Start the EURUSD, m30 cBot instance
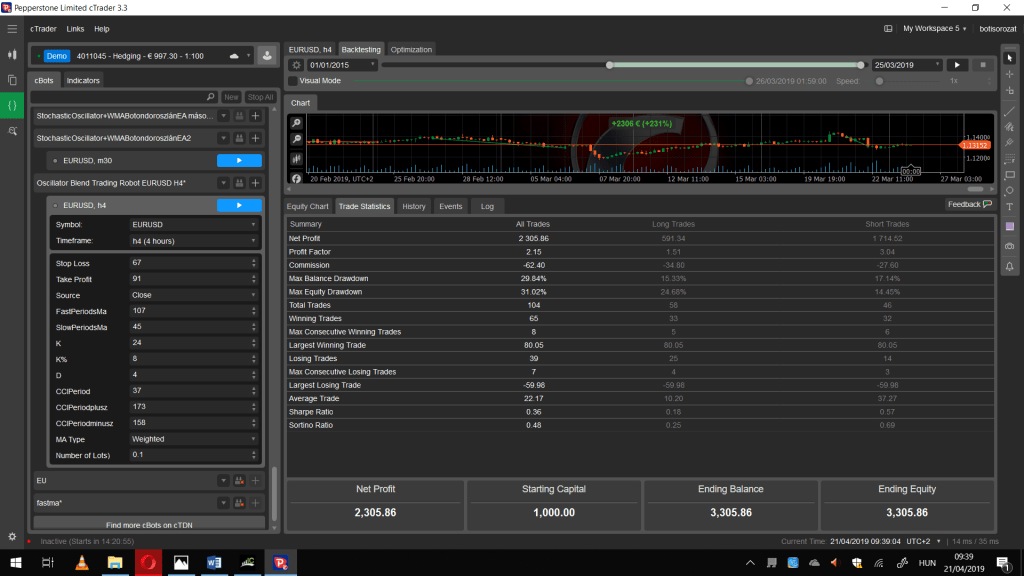Image resolution: width=1024 pixels, height=576 pixels. pos(239,160)
